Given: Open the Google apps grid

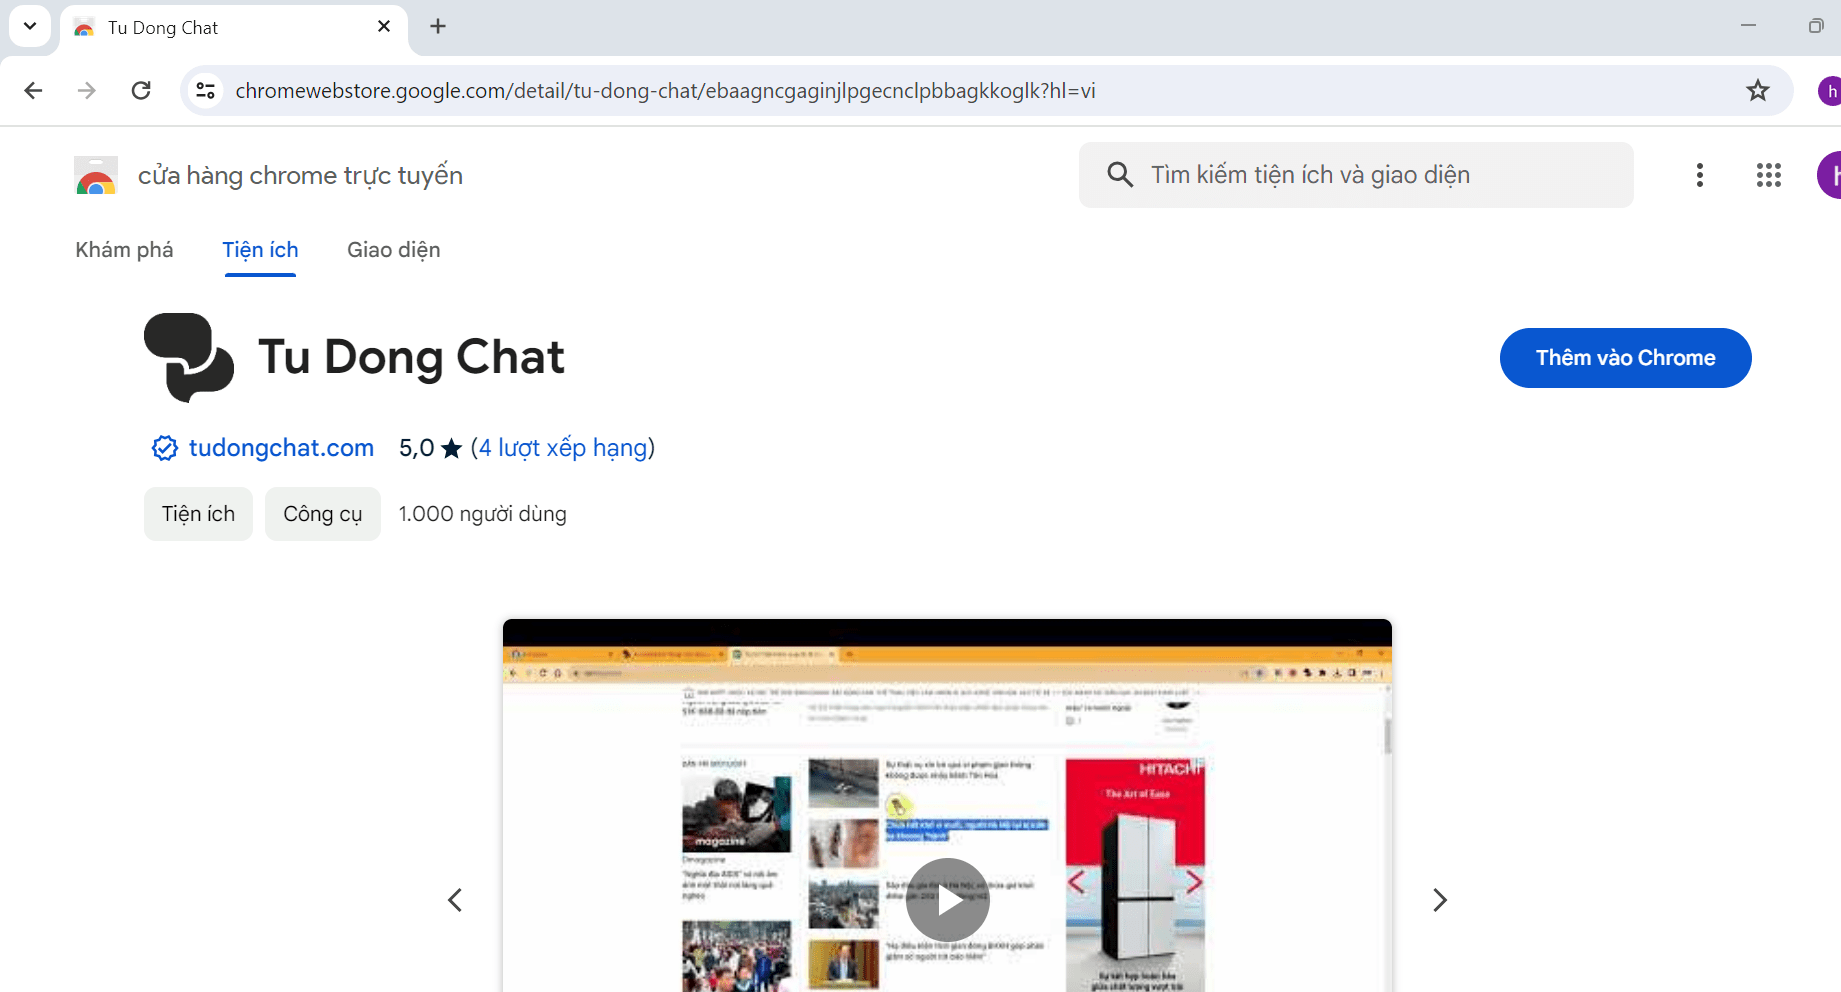Looking at the screenshot, I should pyautogui.click(x=1768, y=175).
